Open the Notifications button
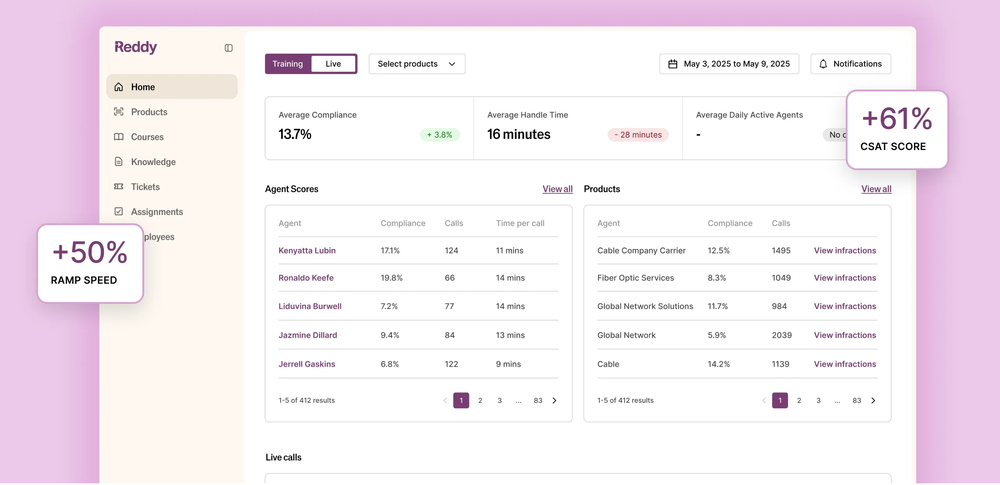Image resolution: width=1000 pixels, height=485 pixels. click(x=851, y=64)
